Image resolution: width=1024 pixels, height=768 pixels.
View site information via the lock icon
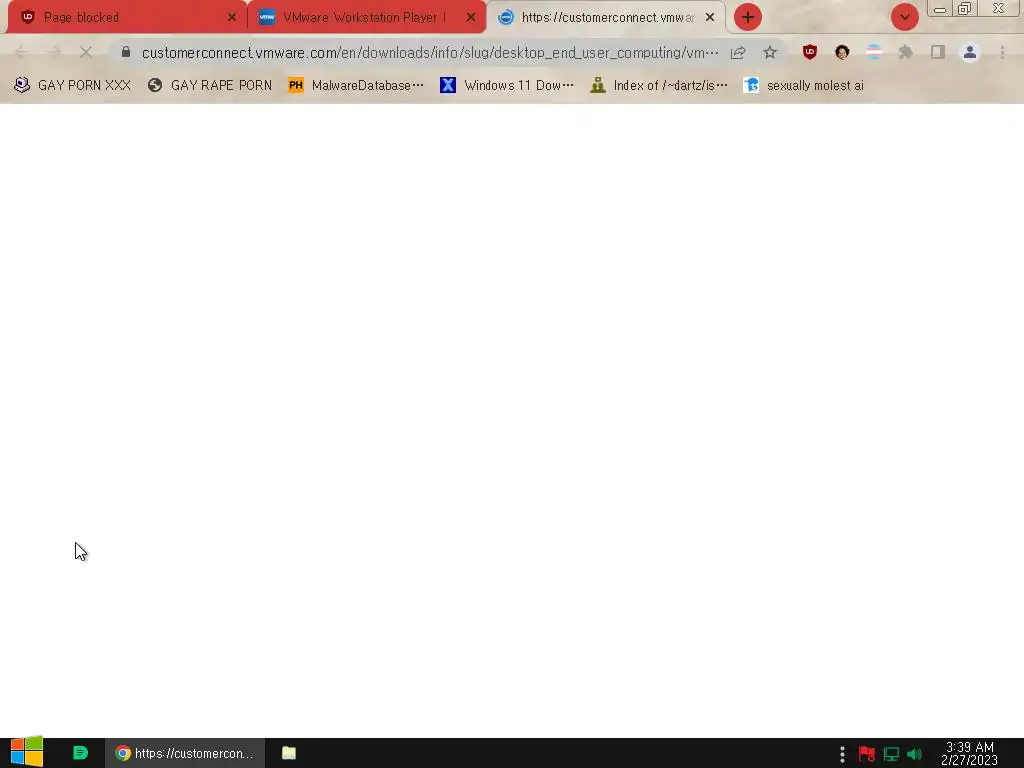click(126, 52)
